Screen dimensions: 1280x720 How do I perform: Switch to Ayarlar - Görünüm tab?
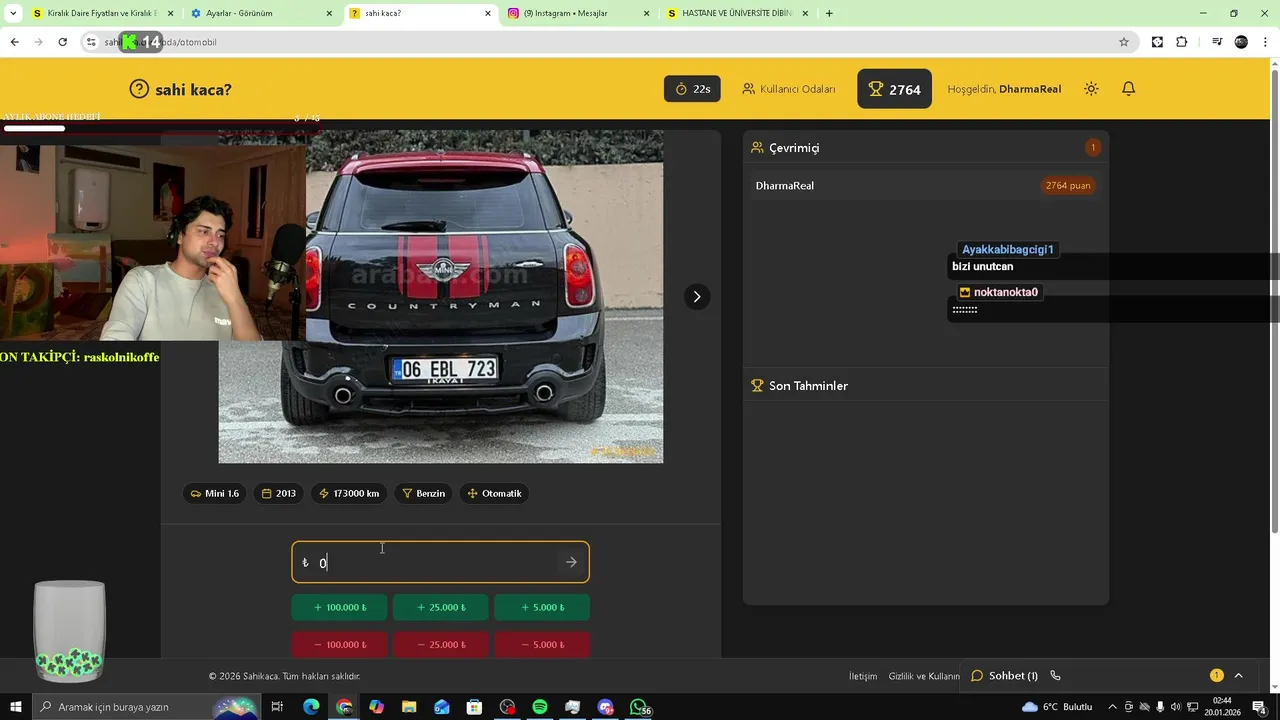click(x=262, y=13)
